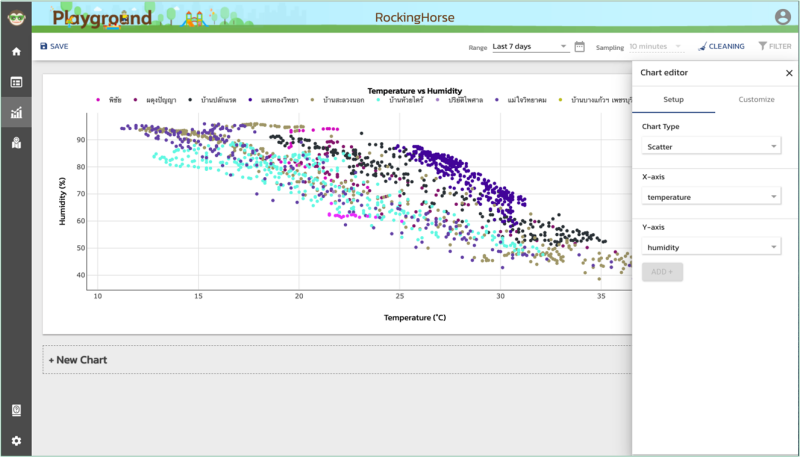800x457 pixels.
Task: Select the Setup tab
Action: (x=673, y=100)
